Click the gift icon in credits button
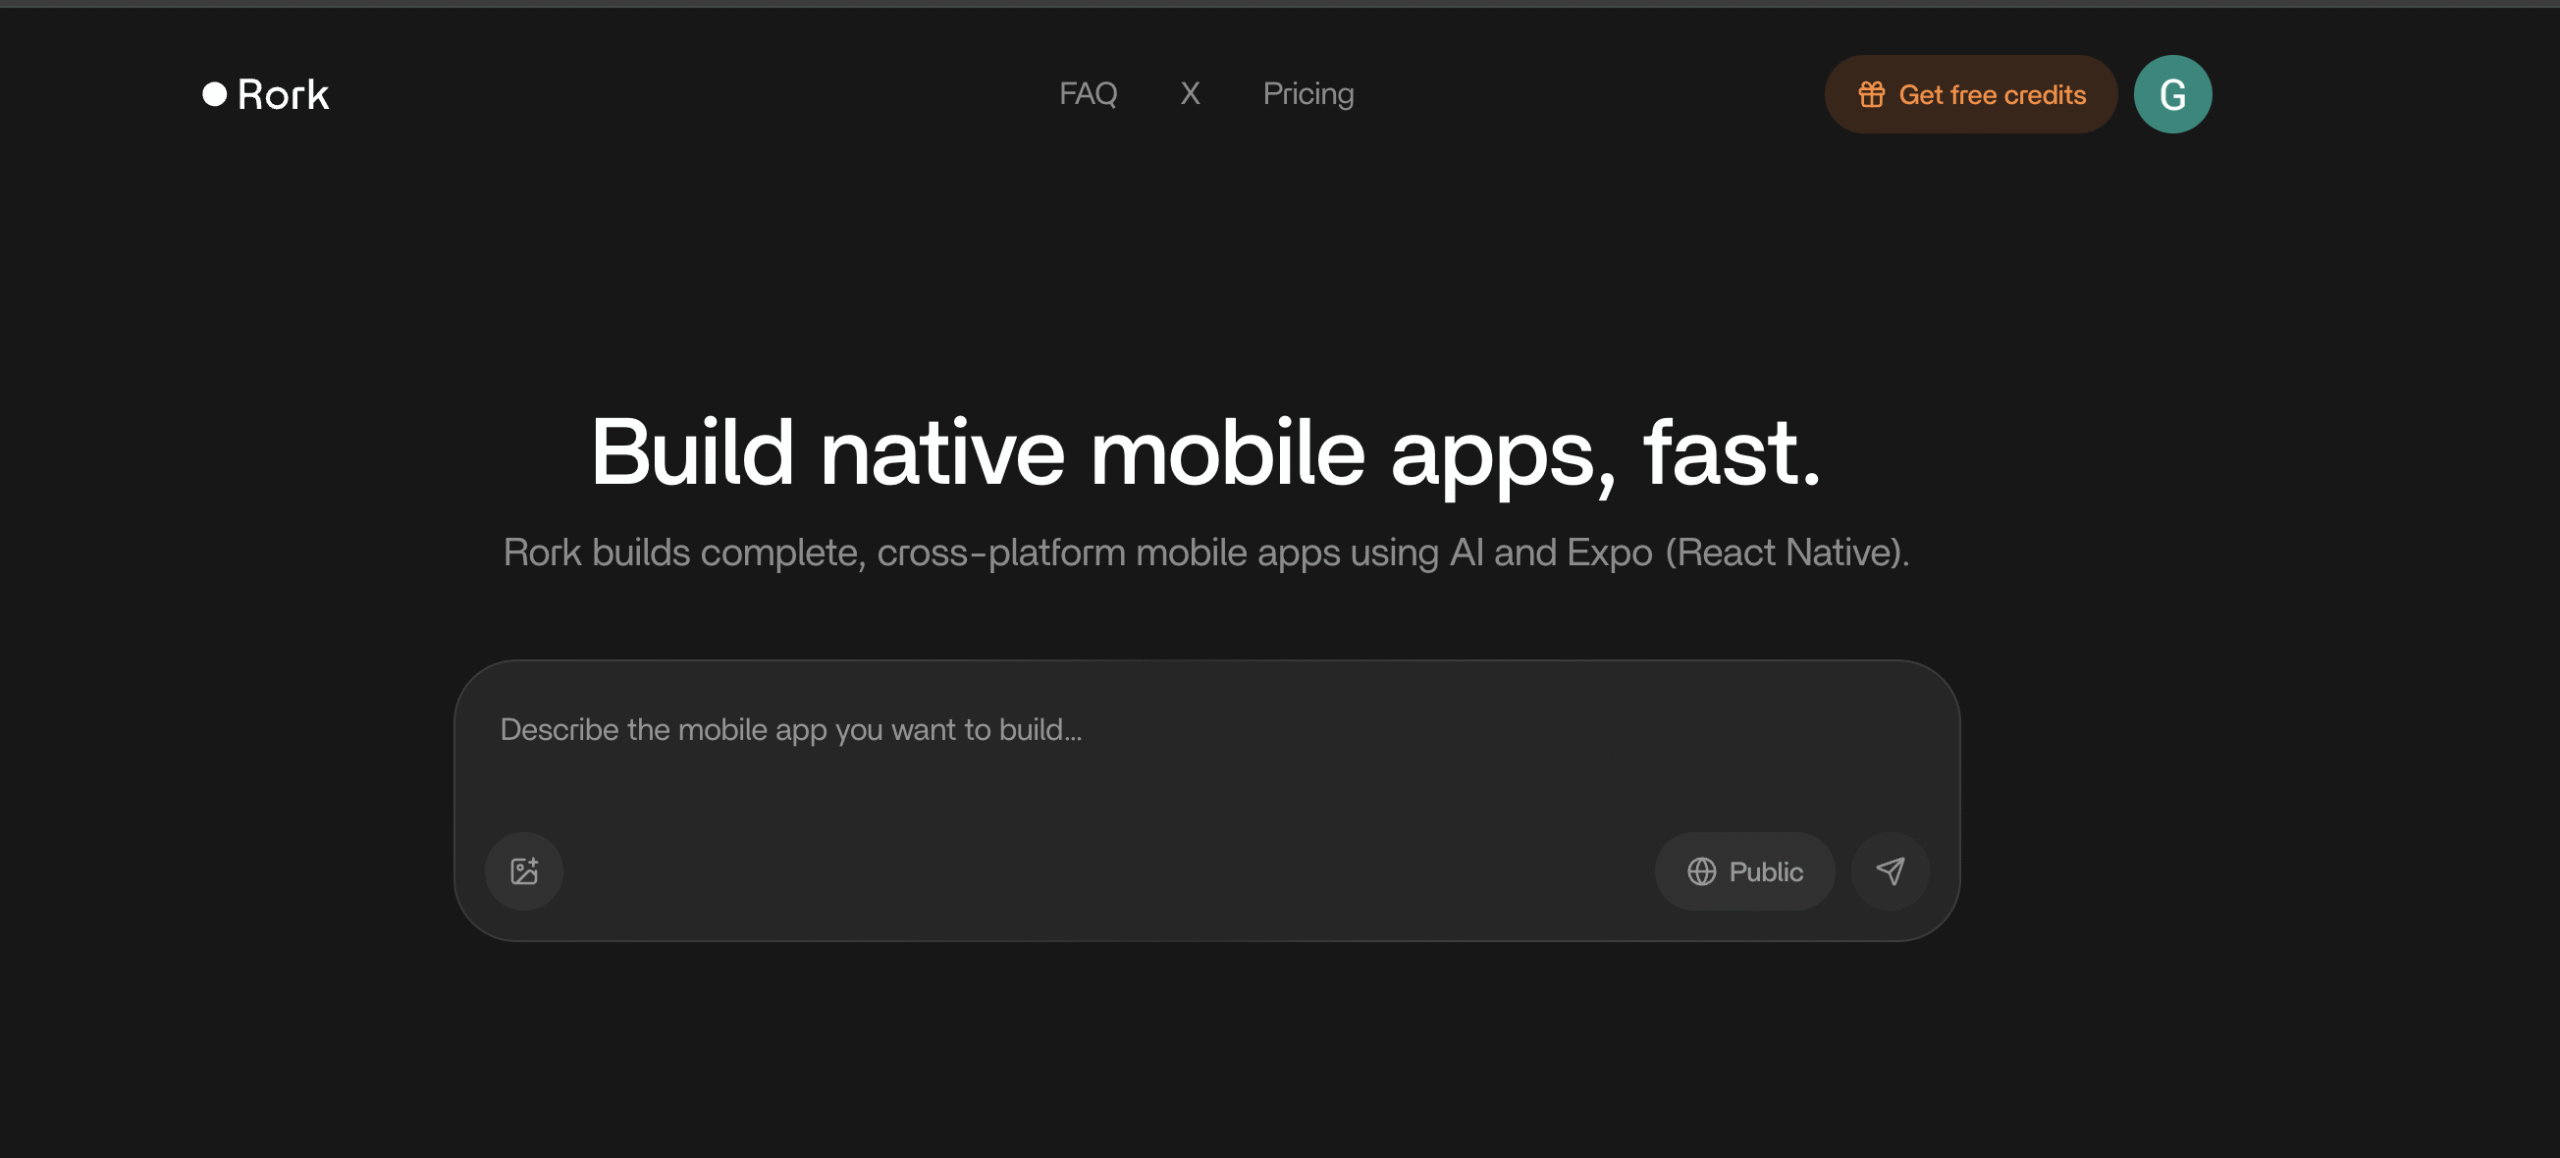 click(1871, 94)
